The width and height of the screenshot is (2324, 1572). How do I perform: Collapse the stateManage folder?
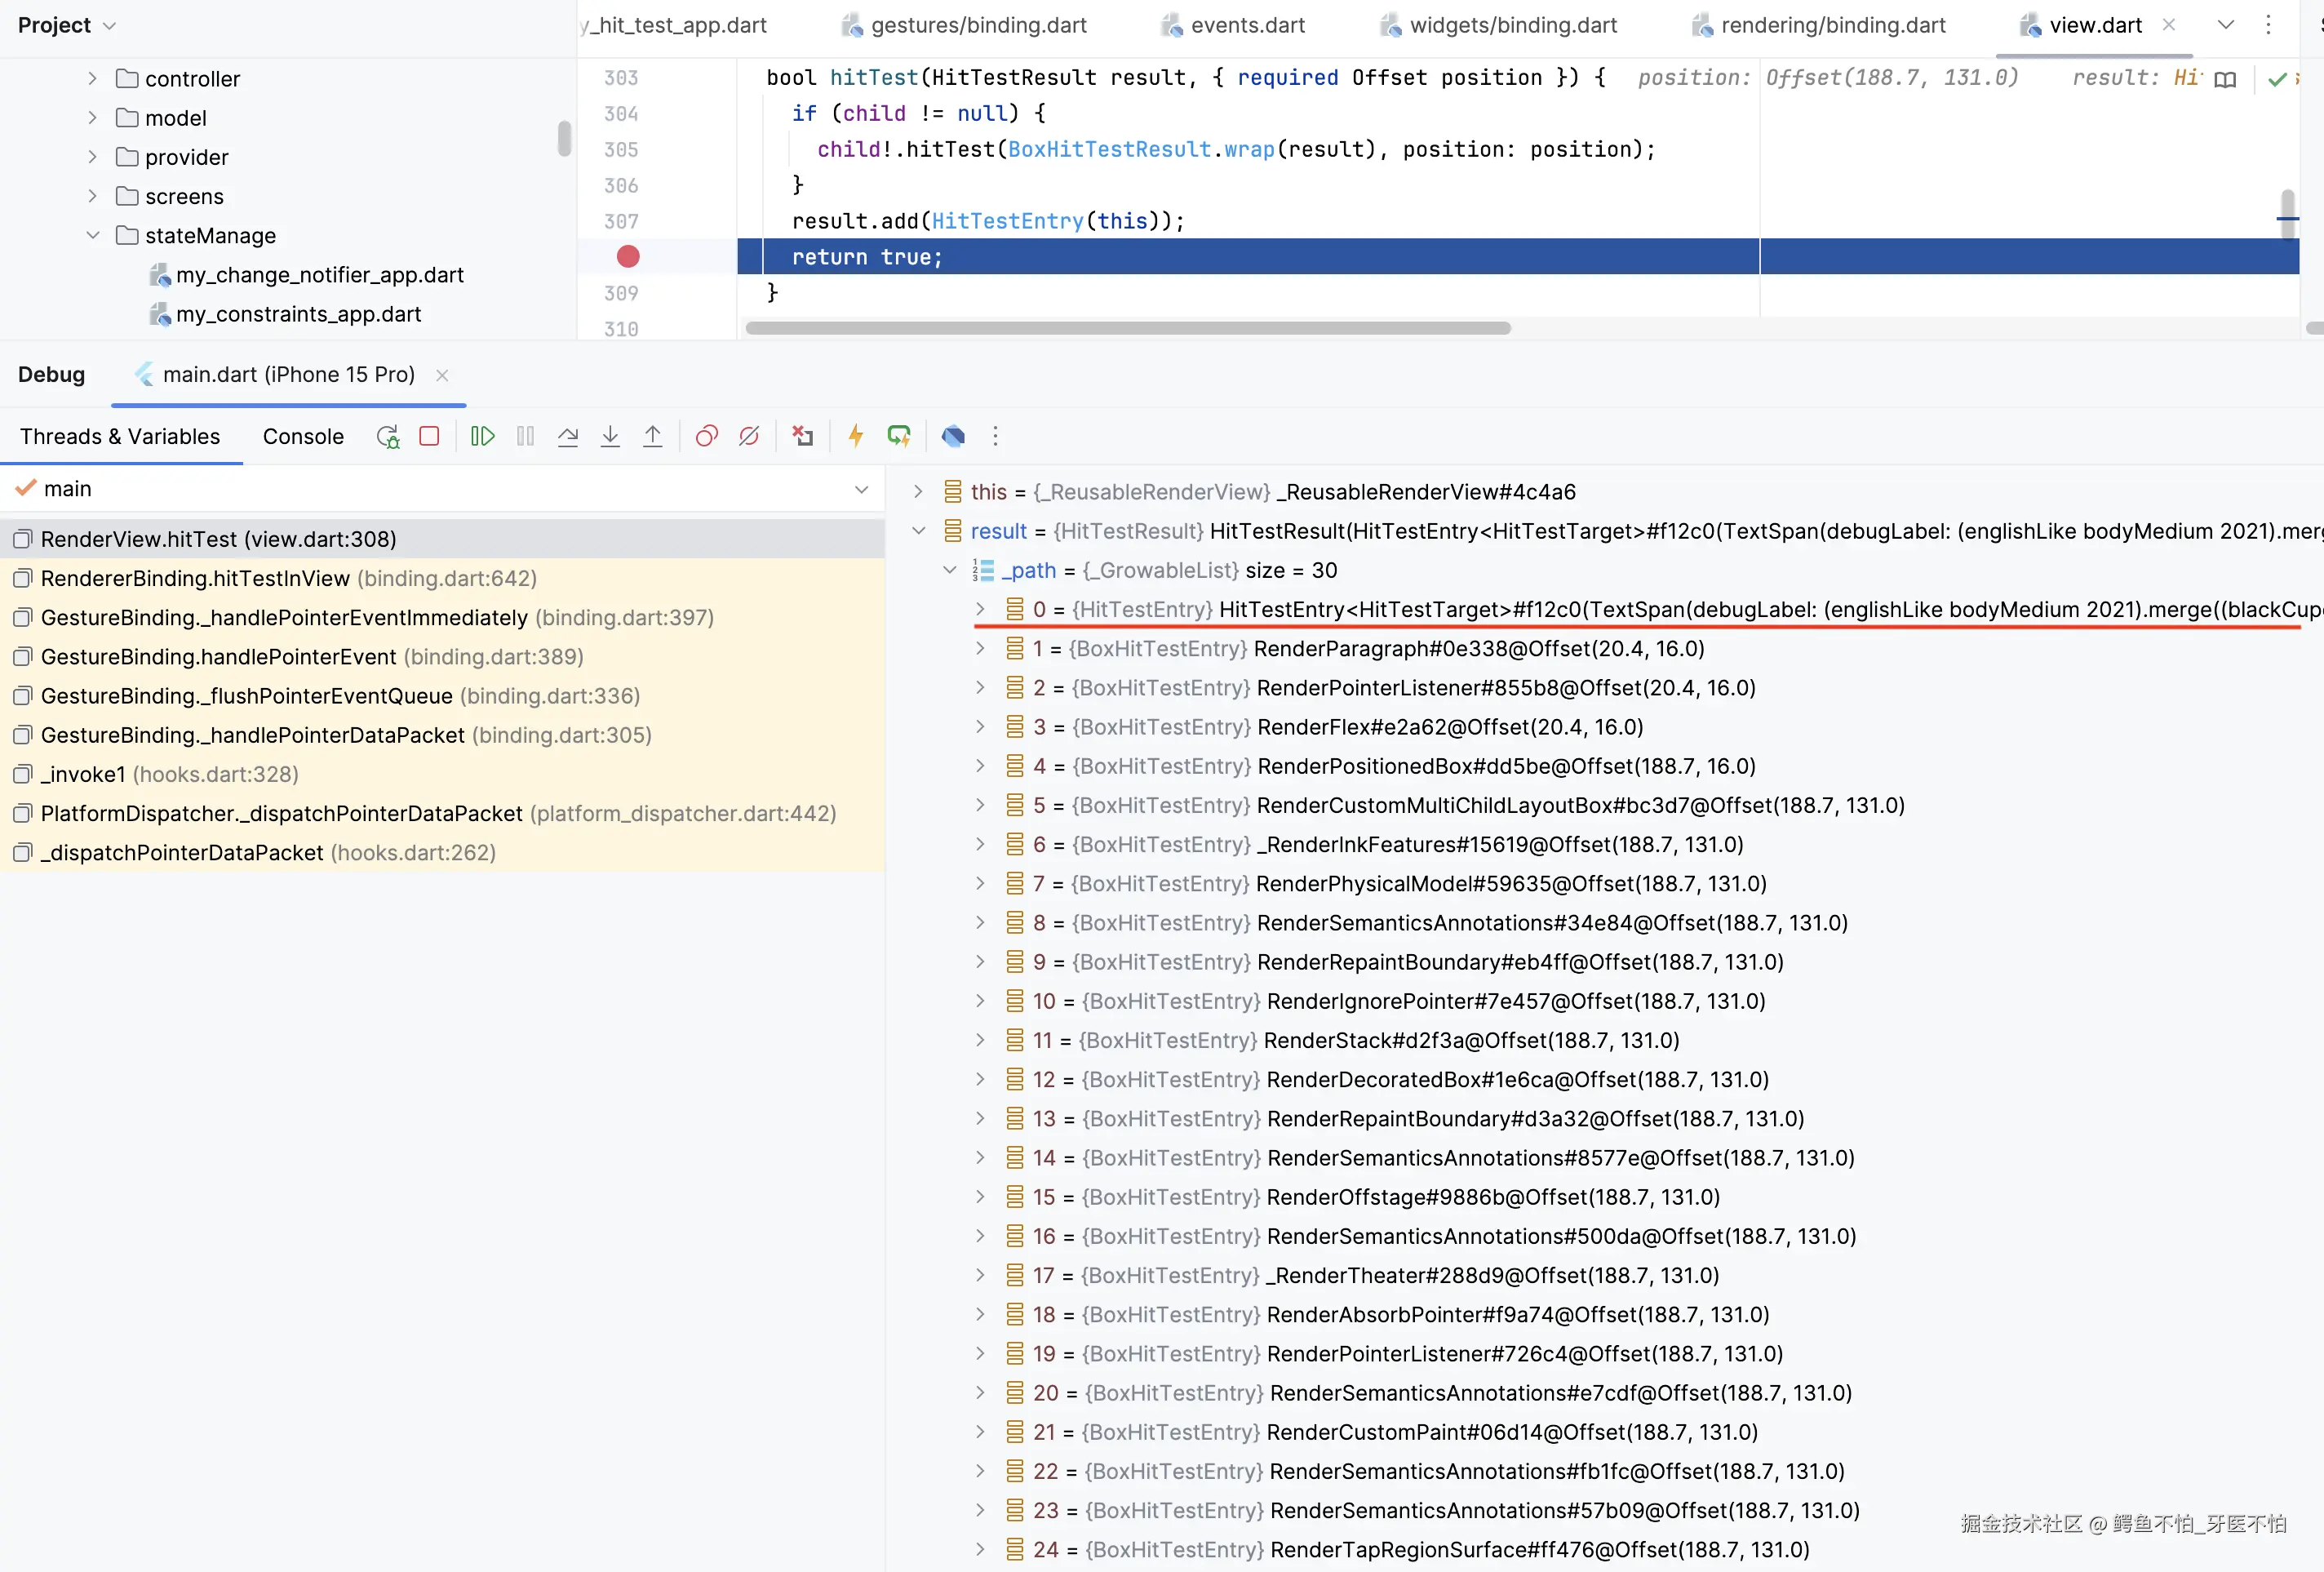pyautogui.click(x=93, y=236)
